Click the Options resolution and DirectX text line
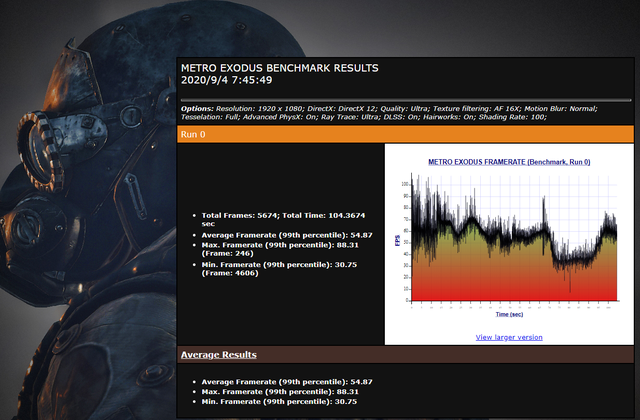 tap(389, 109)
